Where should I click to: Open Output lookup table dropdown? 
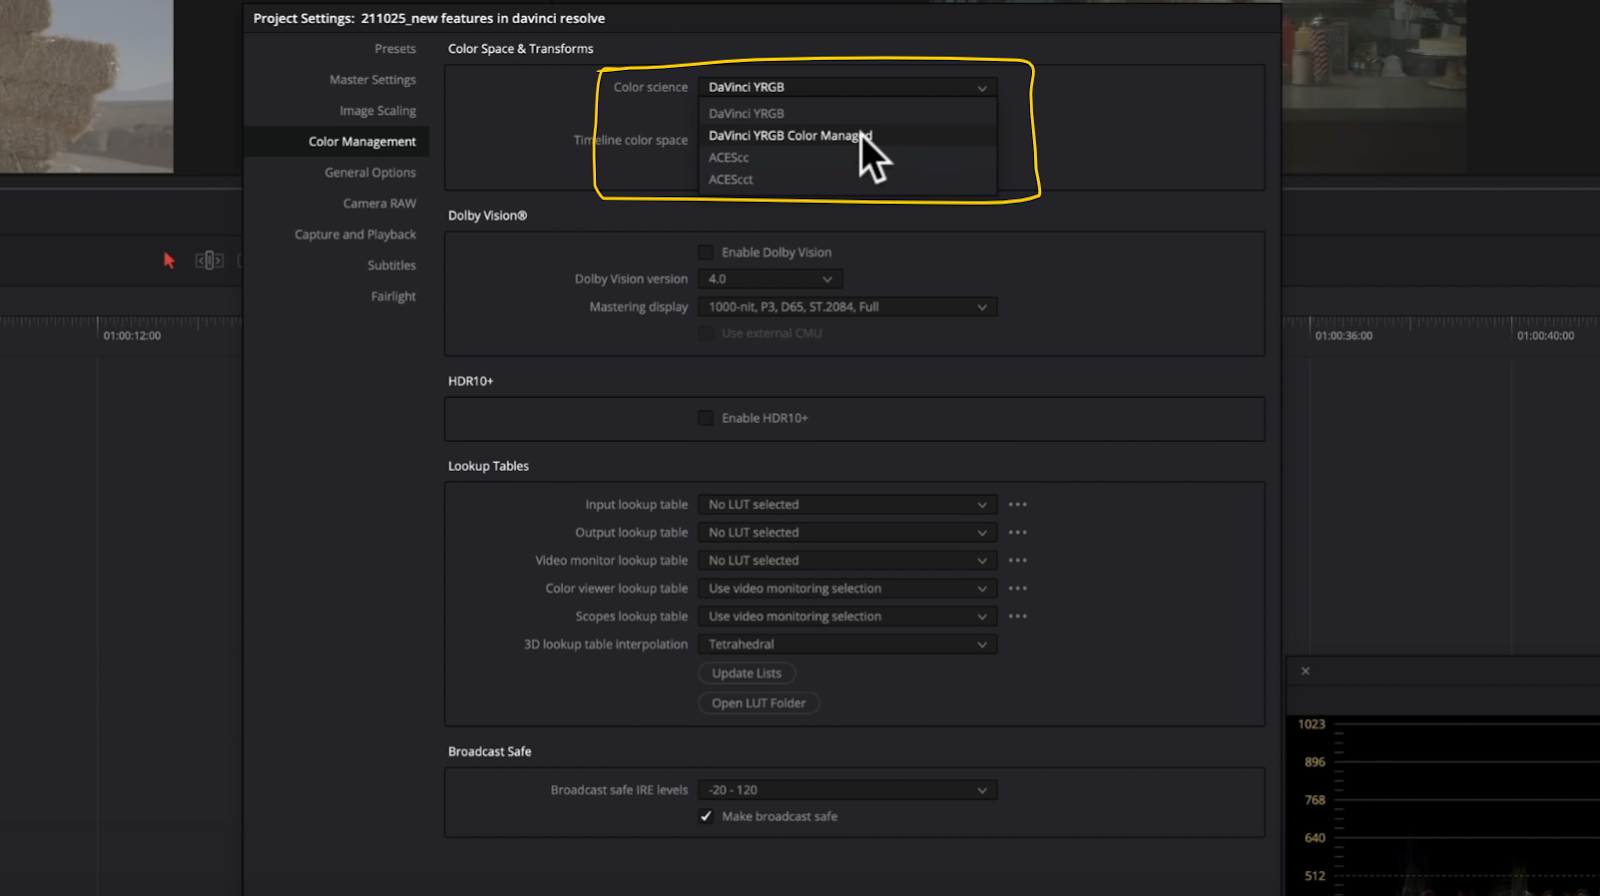tap(847, 533)
